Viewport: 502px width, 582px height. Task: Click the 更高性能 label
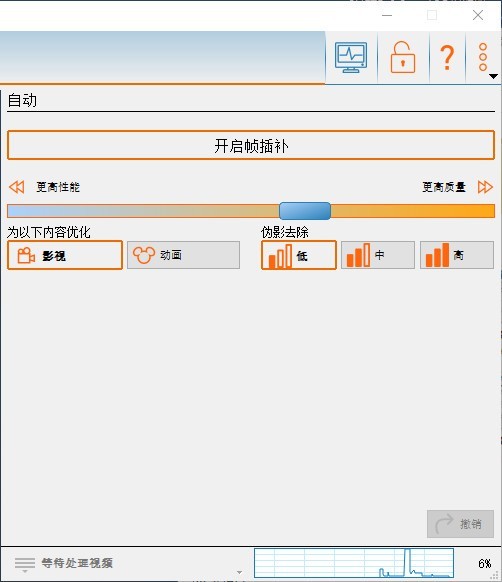click(x=58, y=187)
